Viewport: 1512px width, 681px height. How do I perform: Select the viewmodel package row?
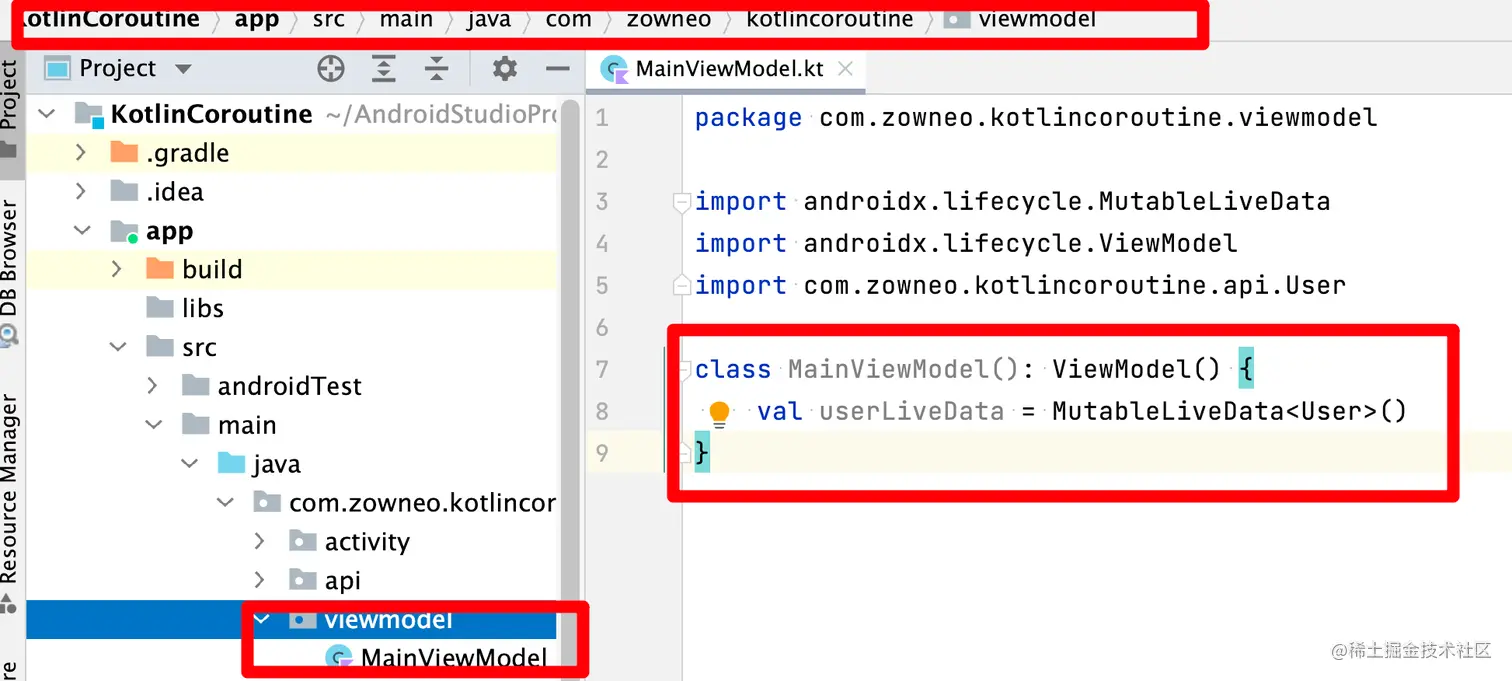pos(291,620)
